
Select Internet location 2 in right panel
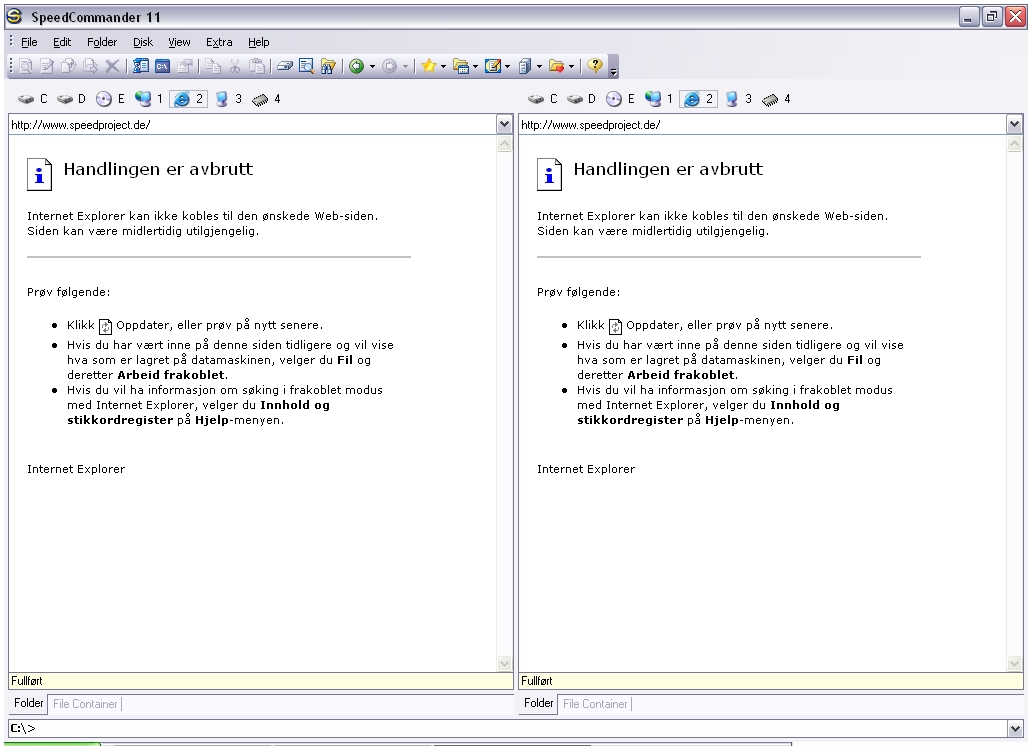pos(698,99)
